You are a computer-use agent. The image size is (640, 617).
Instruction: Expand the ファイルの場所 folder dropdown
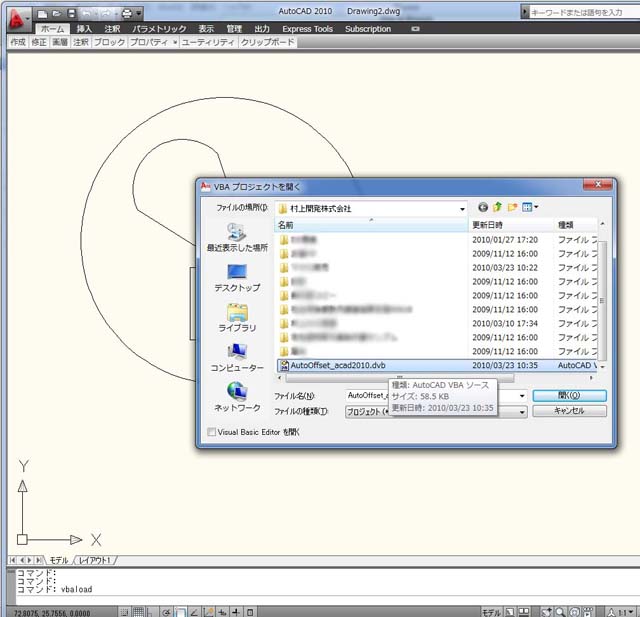[x=462, y=209]
